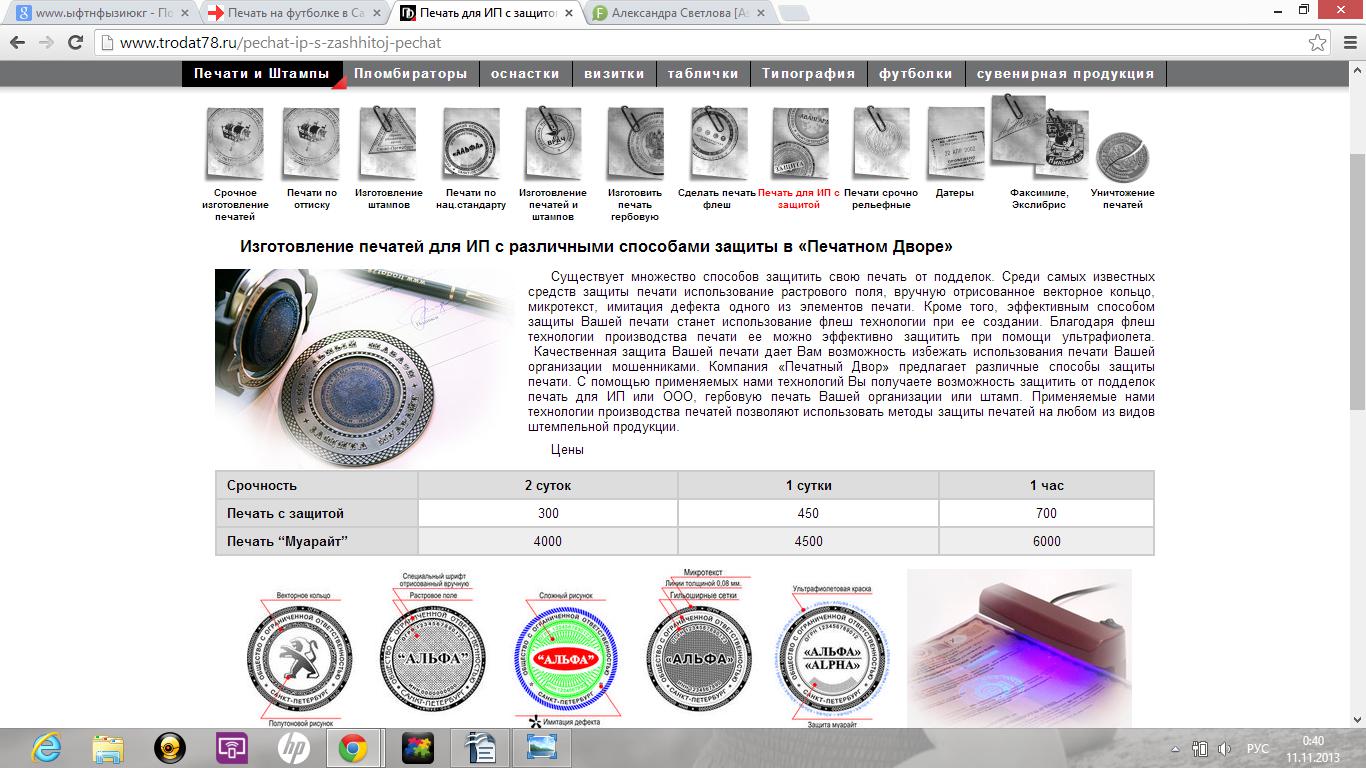Bookmark this page with the star
This screenshot has height=768, width=1366.
(x=1318, y=43)
